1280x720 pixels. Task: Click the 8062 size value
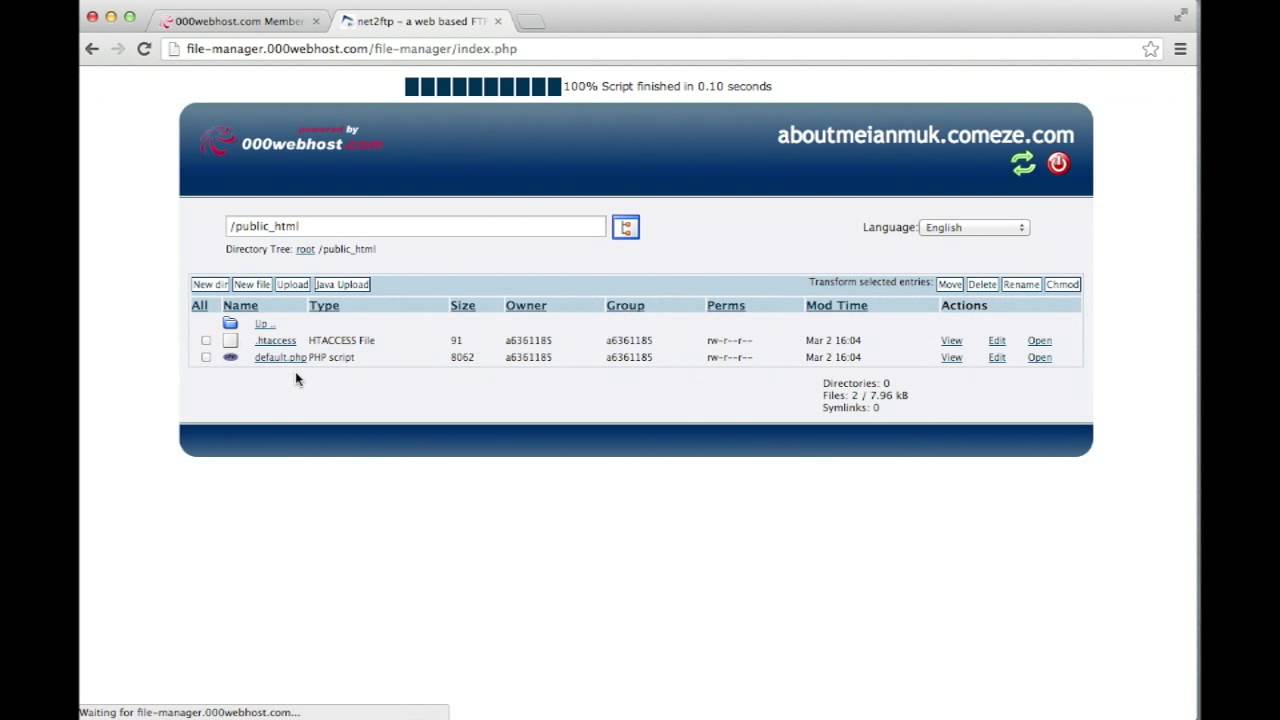pyautogui.click(x=462, y=357)
